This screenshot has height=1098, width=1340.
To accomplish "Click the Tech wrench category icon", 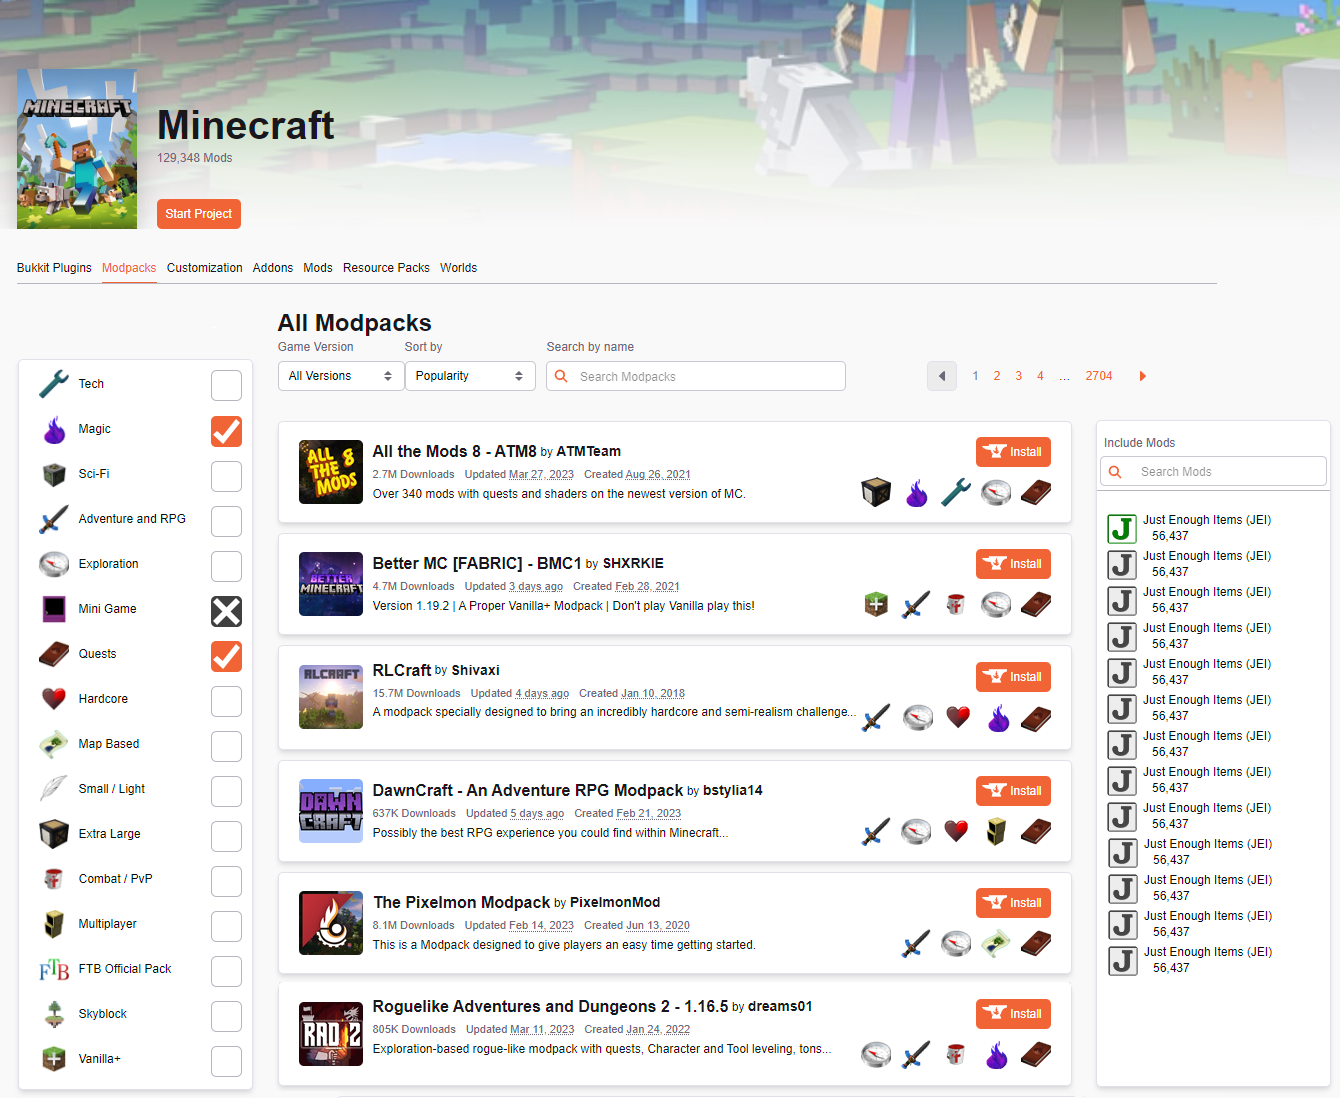I will pos(54,384).
